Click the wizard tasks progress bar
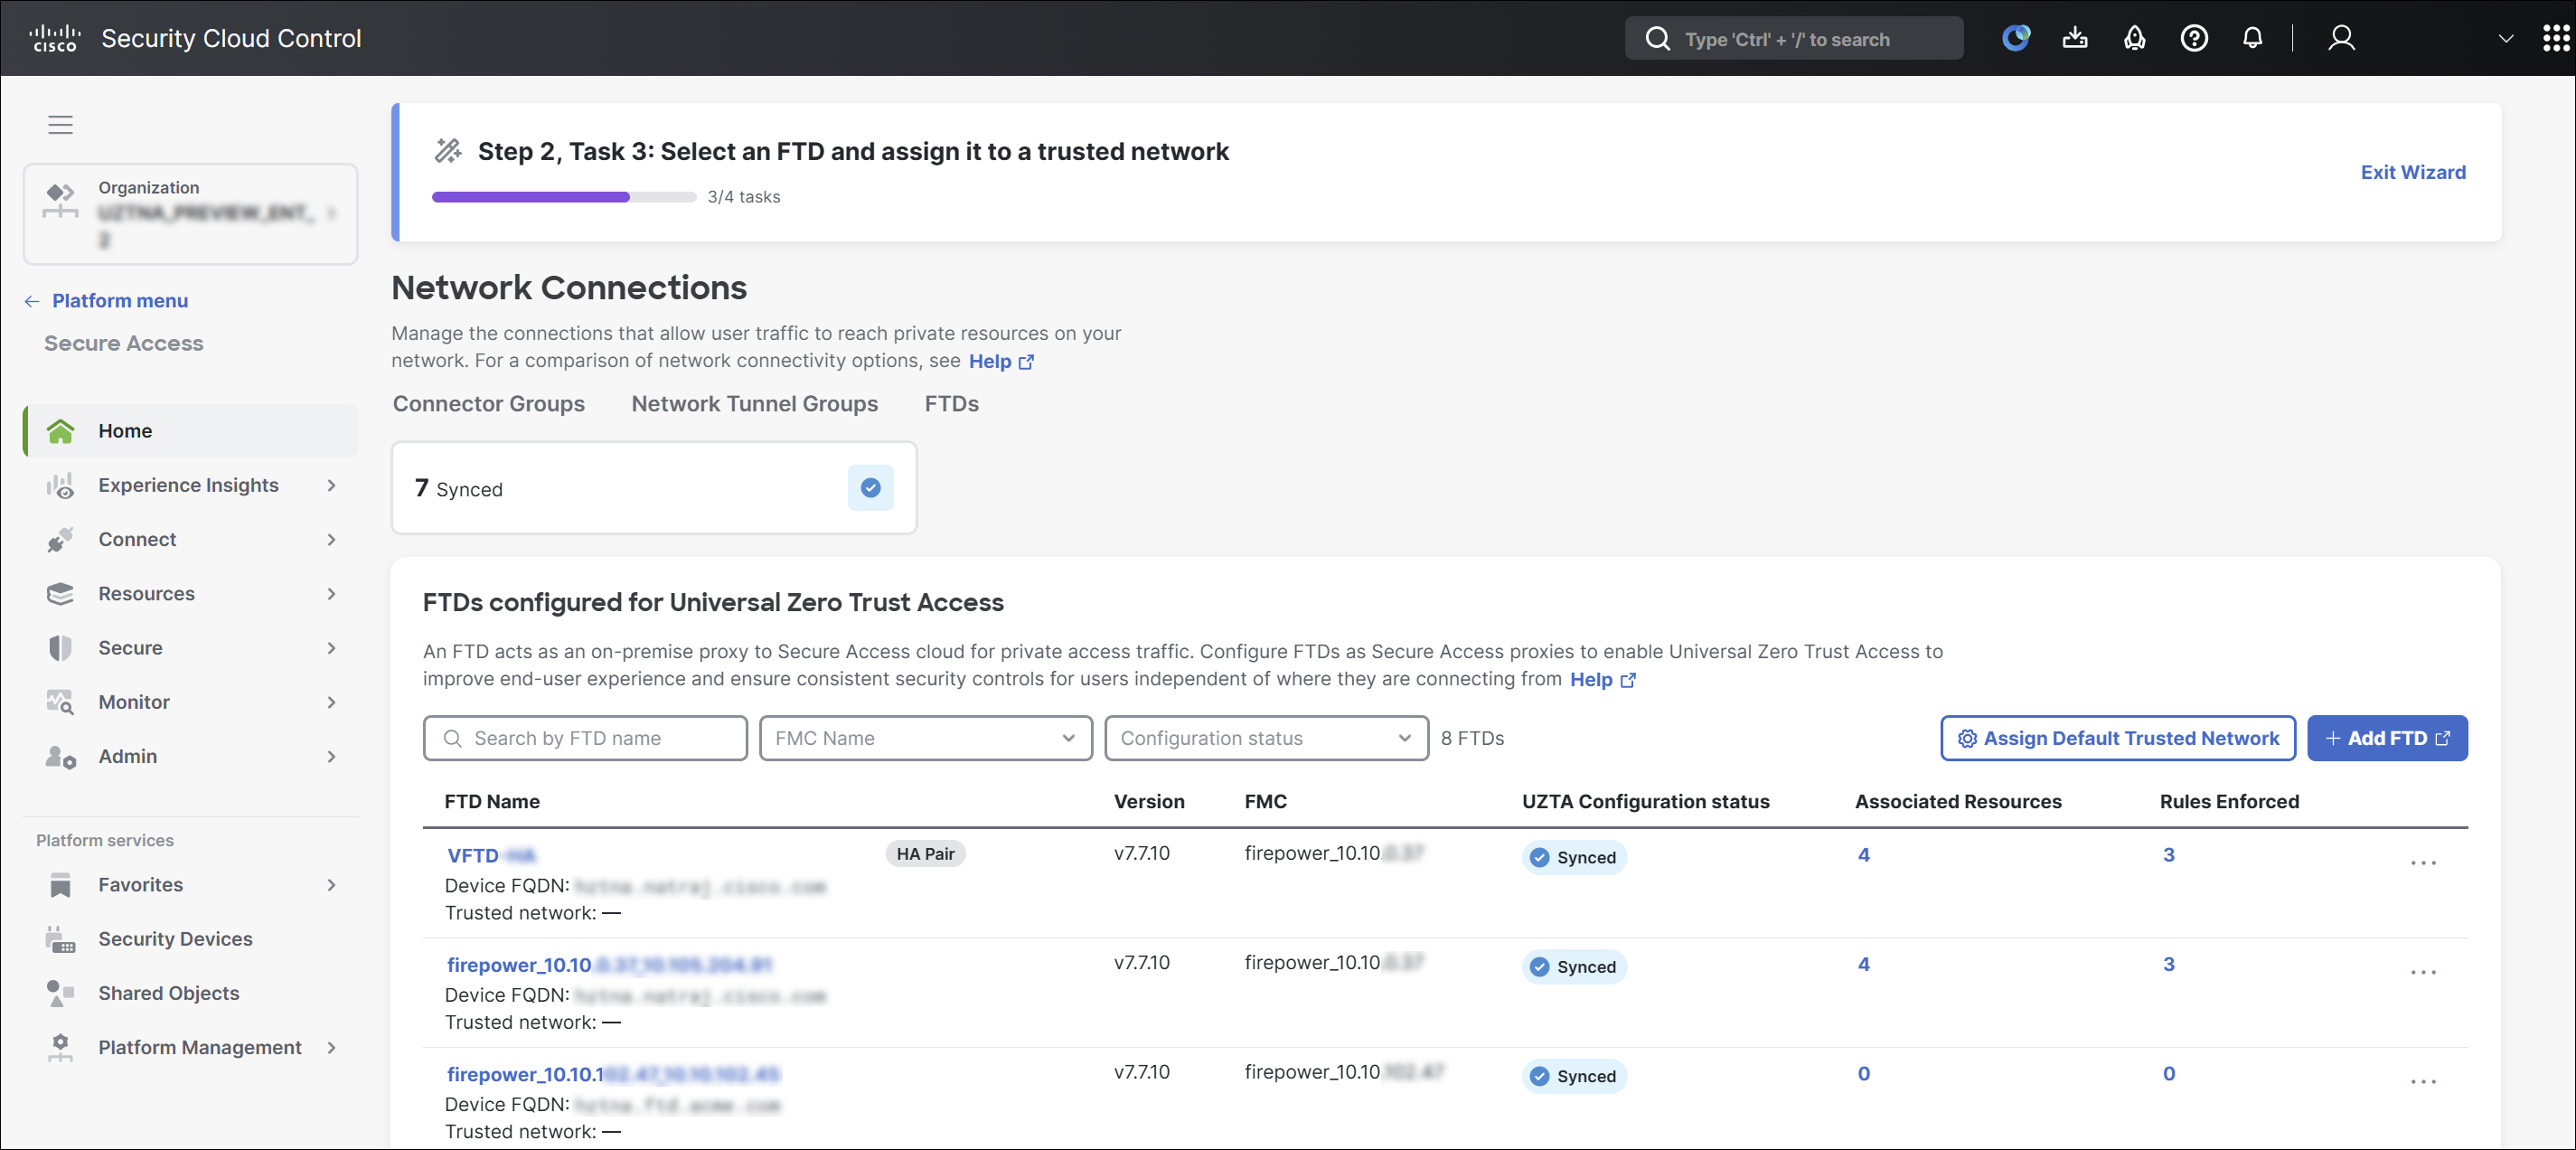 (x=563, y=197)
